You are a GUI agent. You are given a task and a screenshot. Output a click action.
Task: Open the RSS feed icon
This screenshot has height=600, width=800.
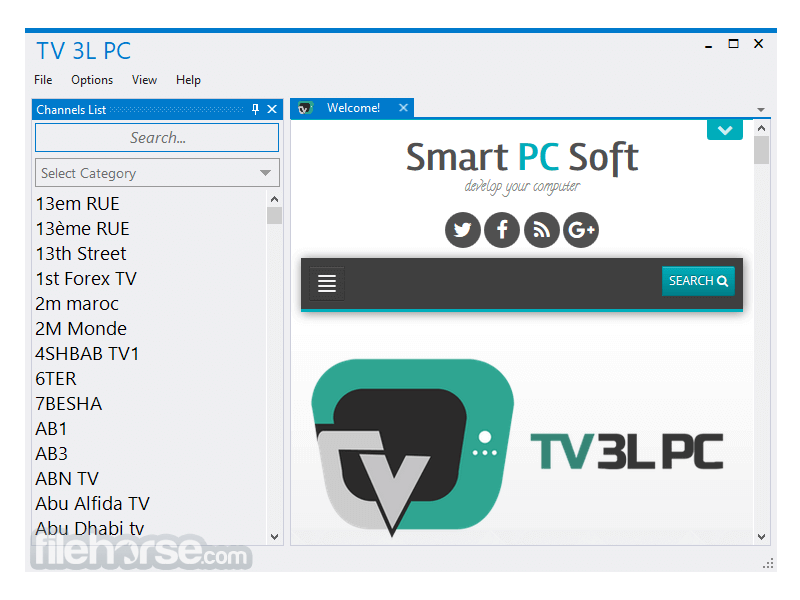coord(541,230)
